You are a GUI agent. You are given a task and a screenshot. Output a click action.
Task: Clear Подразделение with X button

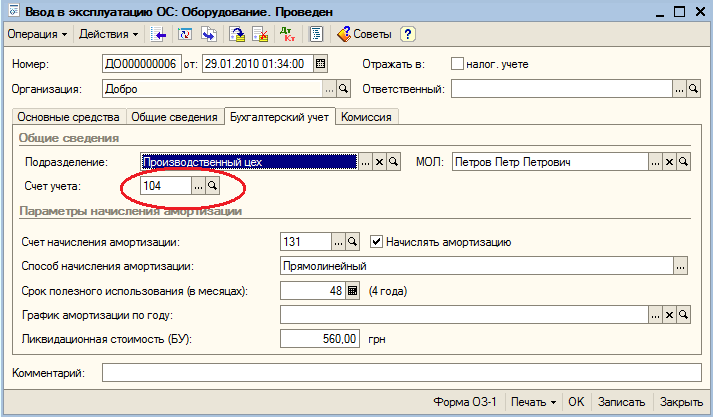pos(380,162)
